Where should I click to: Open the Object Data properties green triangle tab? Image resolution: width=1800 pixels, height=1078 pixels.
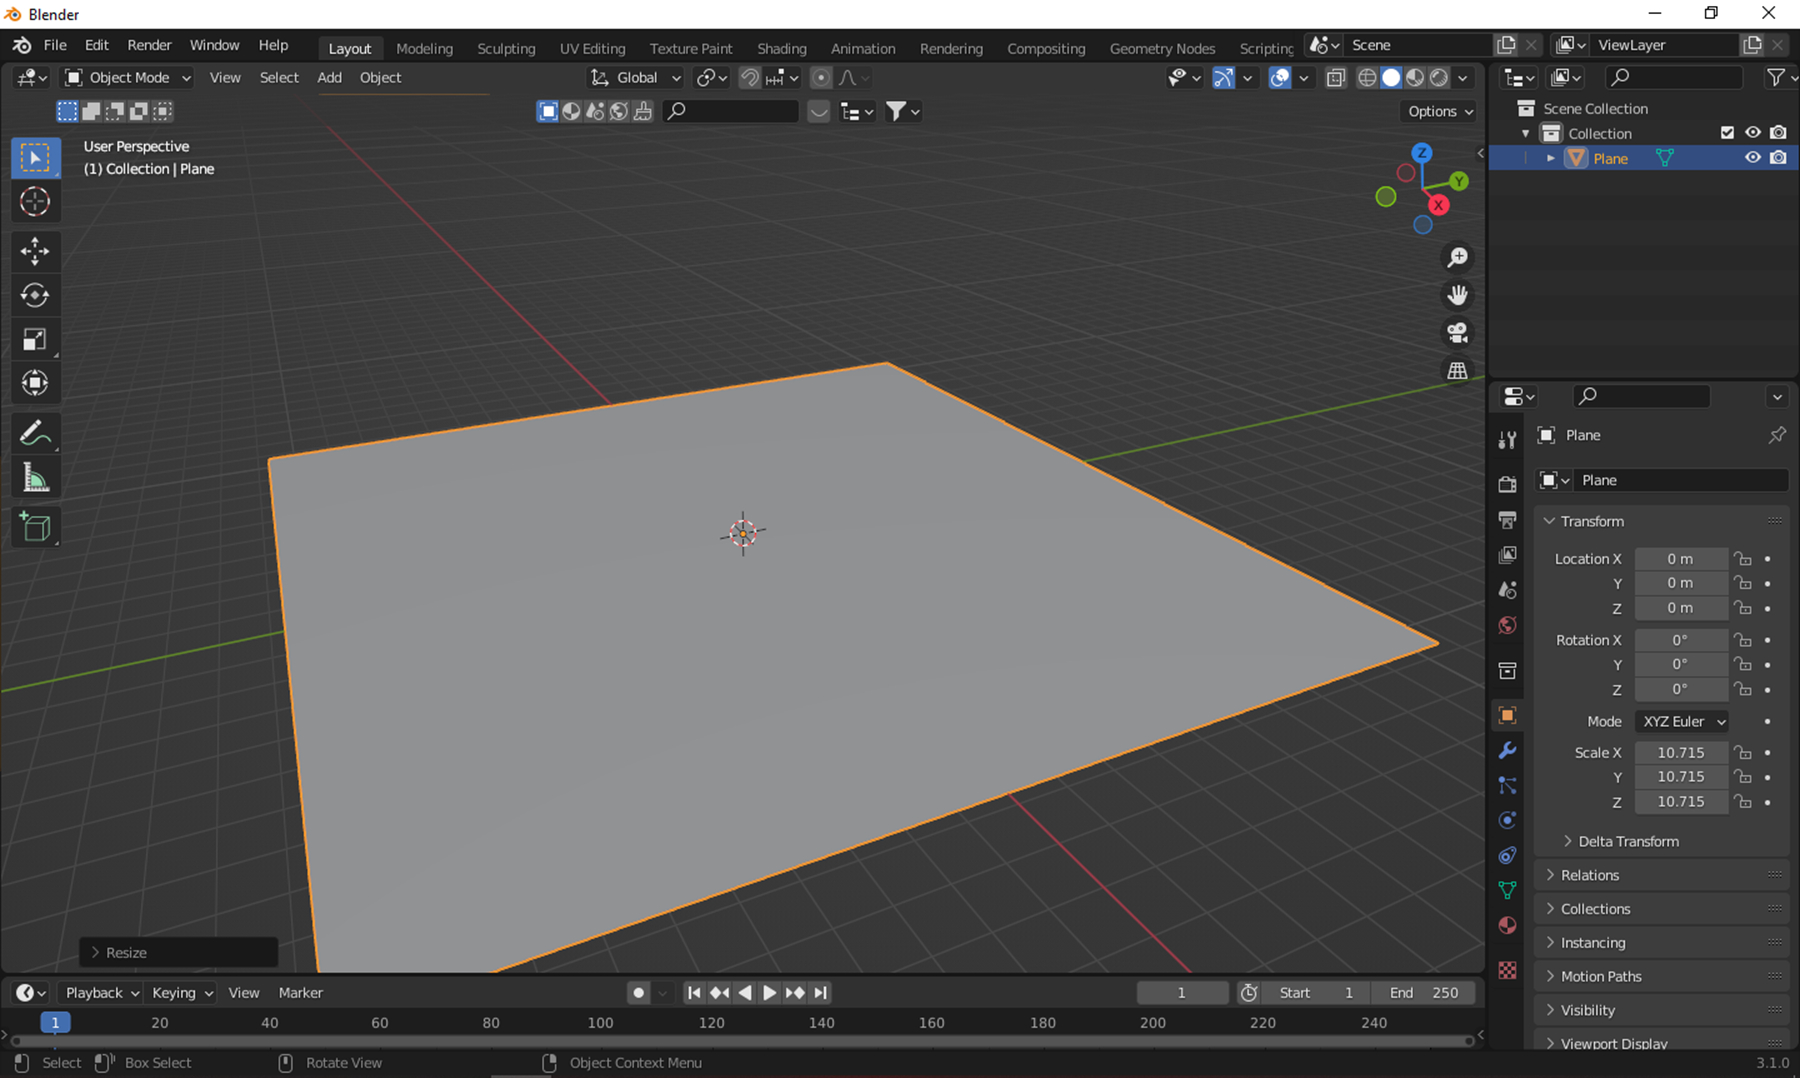(x=1507, y=890)
